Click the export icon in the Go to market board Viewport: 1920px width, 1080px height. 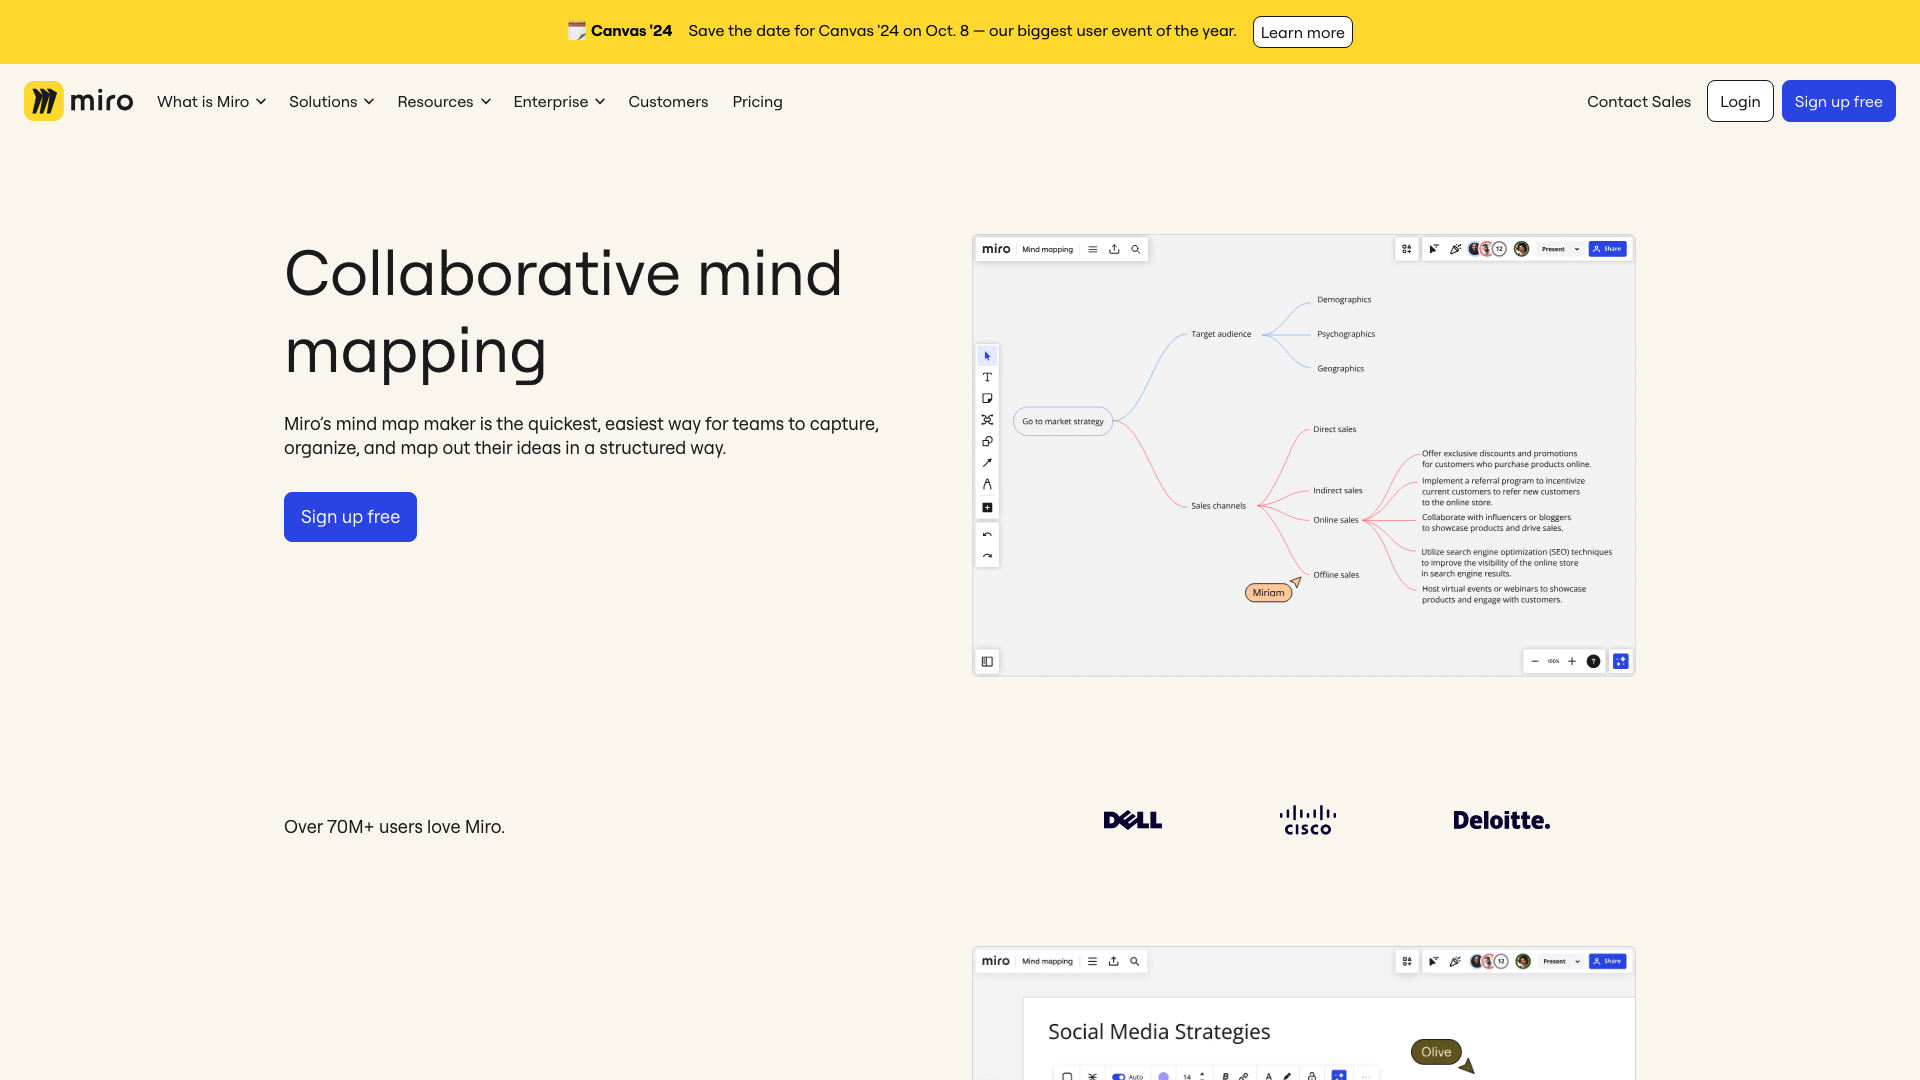coord(1114,249)
